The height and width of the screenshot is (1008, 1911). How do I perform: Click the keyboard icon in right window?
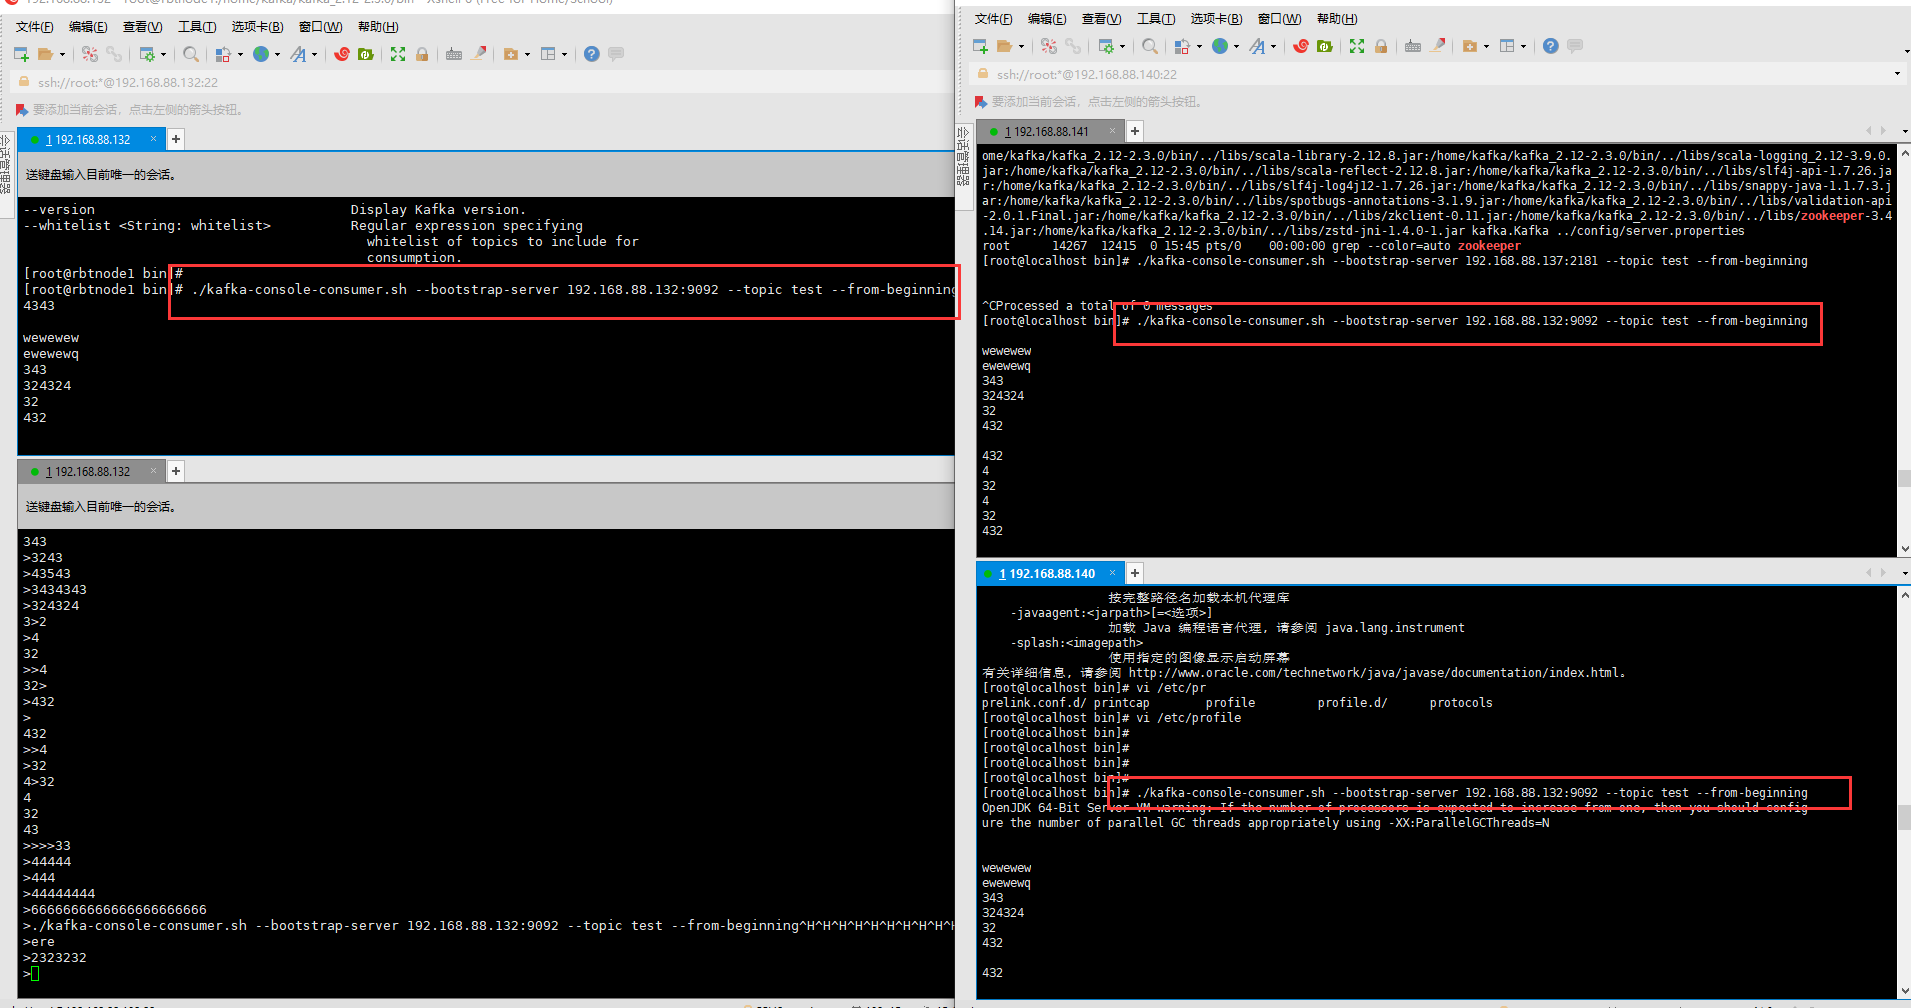pyautogui.click(x=1413, y=46)
